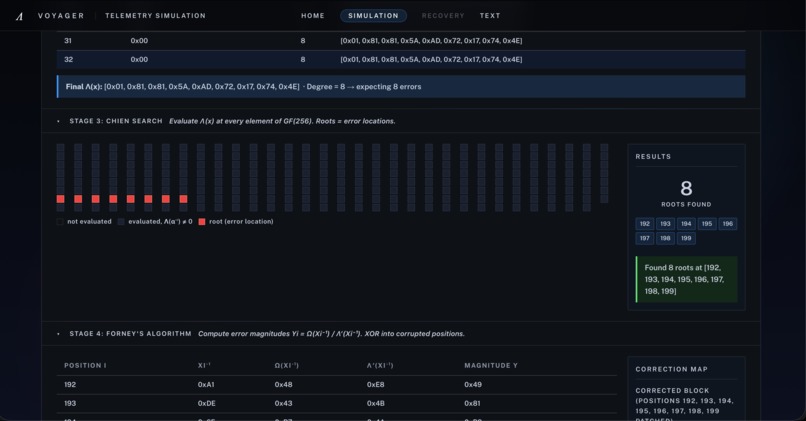The width and height of the screenshot is (806, 421).
Task: Click the second red root cell from the left
Action: (78, 199)
